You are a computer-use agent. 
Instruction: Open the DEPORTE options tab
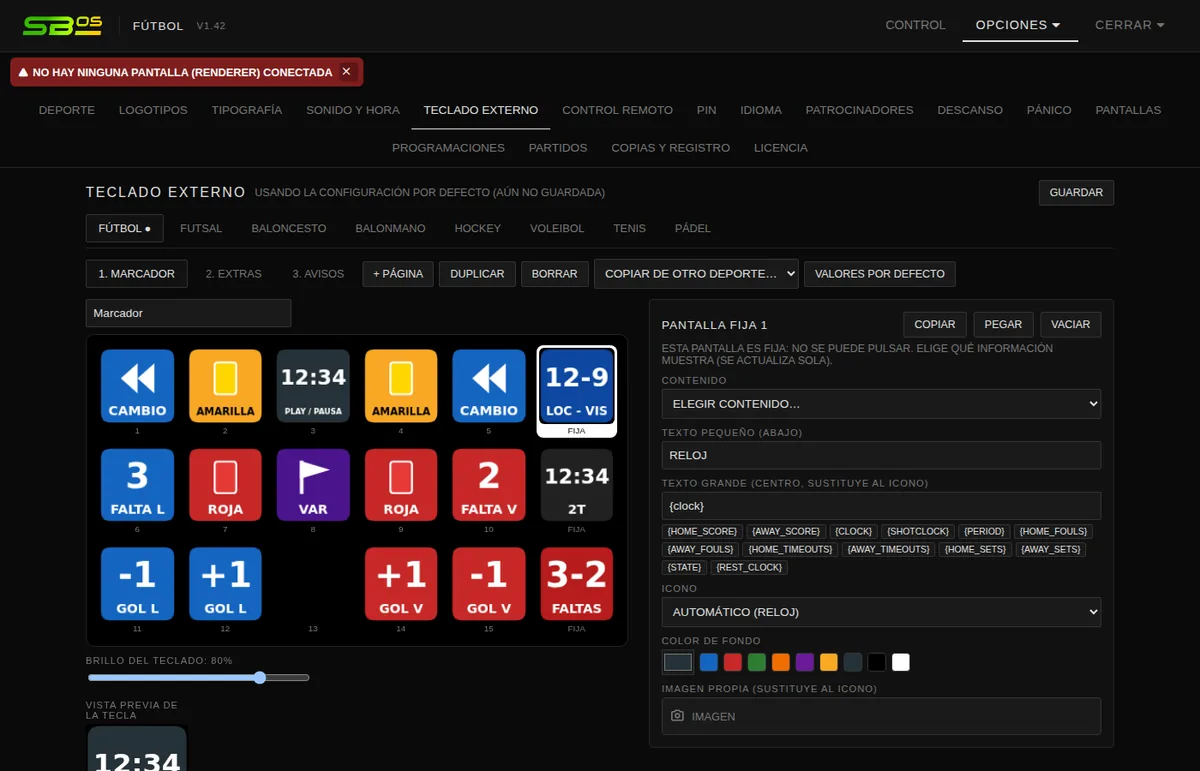(x=67, y=110)
